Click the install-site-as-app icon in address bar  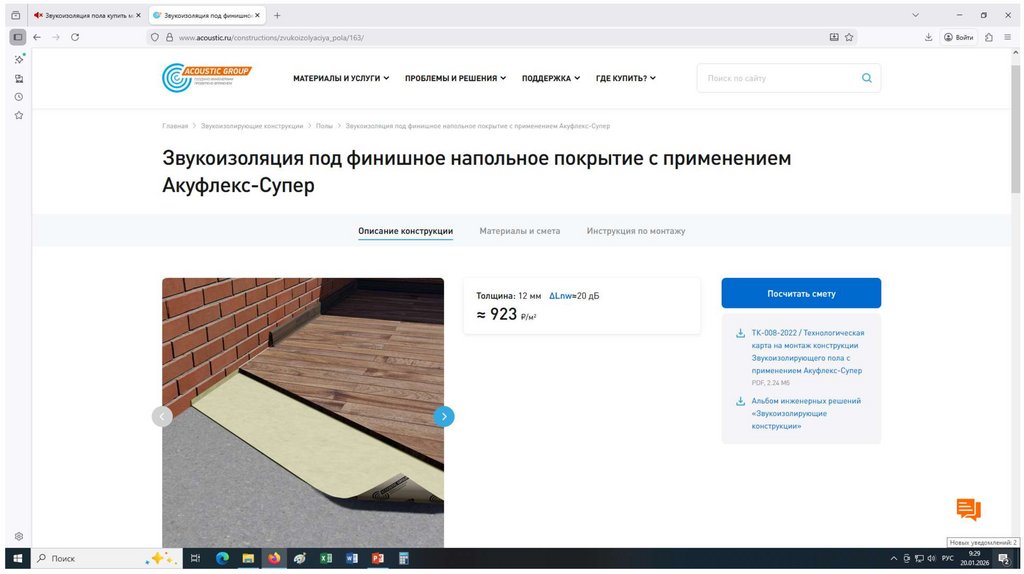(834, 37)
